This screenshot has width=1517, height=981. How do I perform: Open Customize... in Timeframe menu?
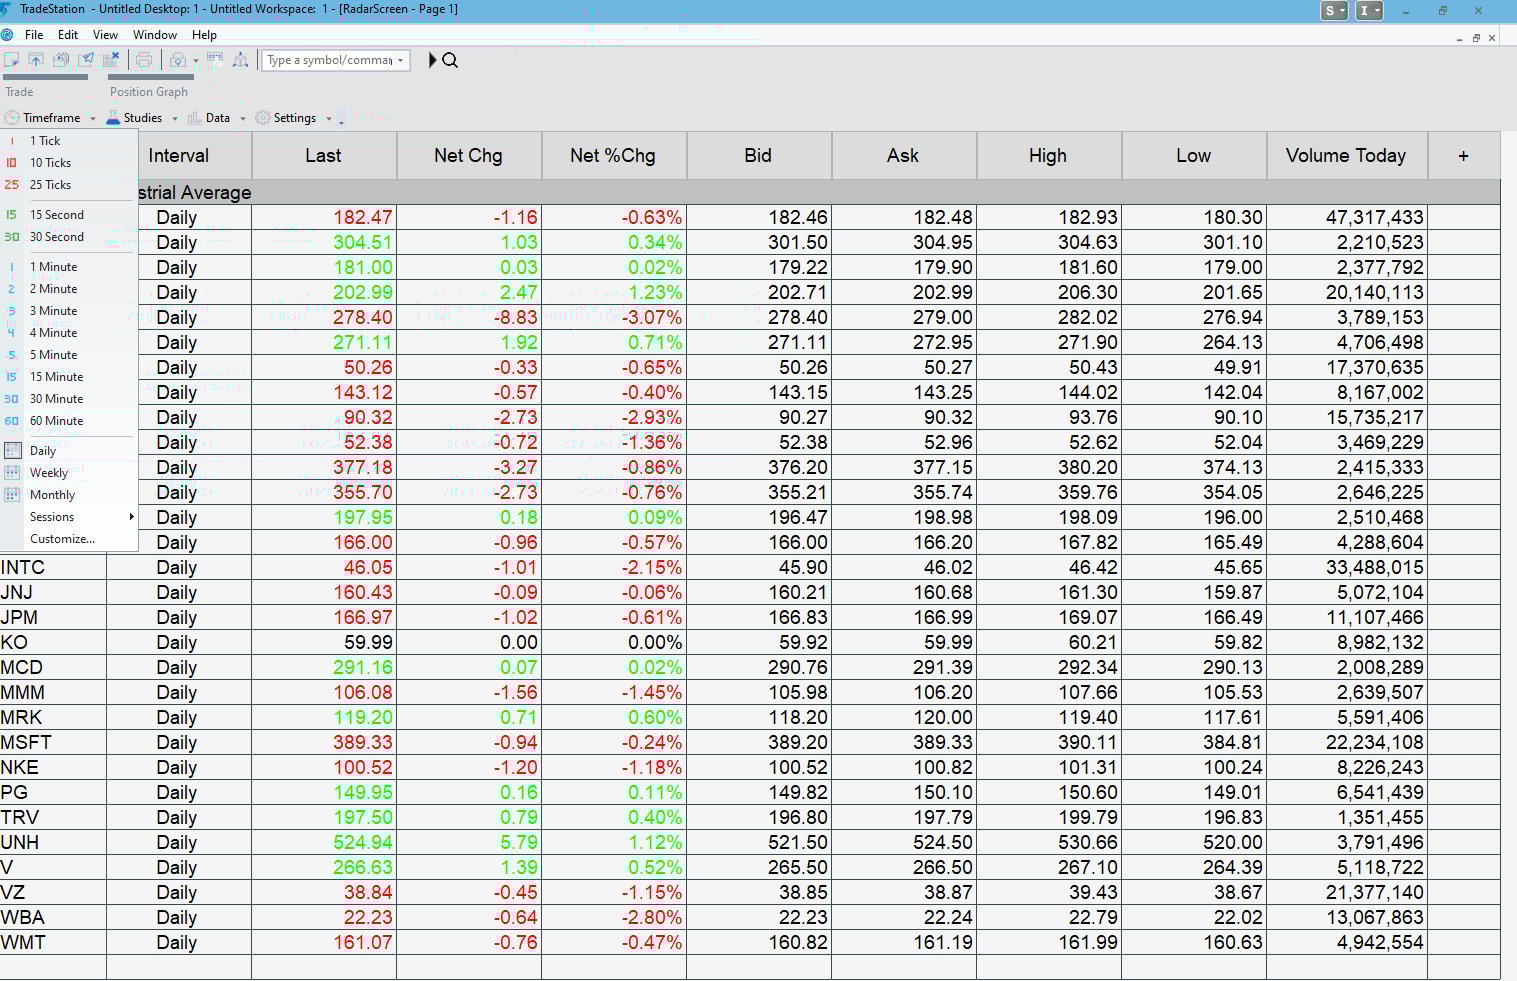tap(67, 539)
